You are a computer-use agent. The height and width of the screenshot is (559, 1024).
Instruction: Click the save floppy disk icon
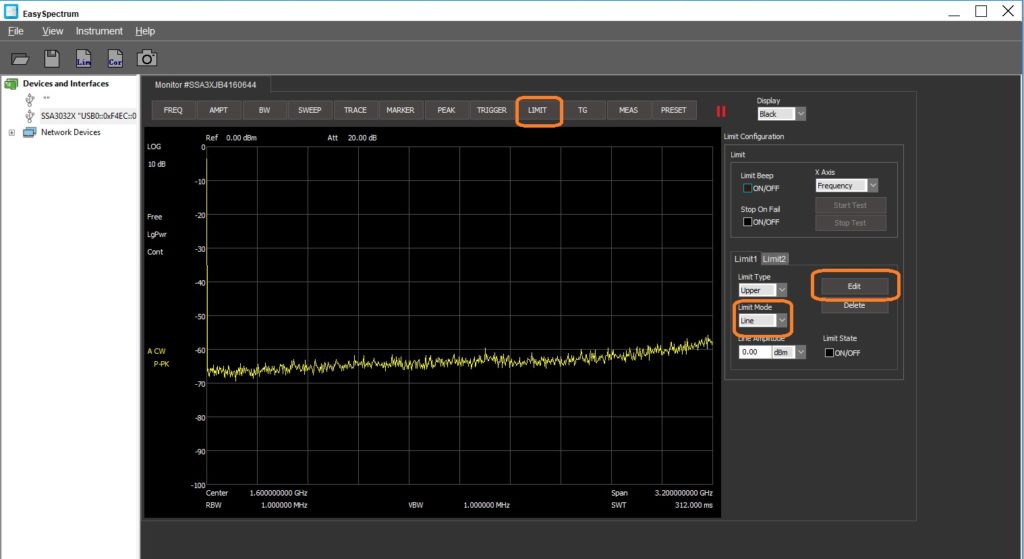coord(53,59)
